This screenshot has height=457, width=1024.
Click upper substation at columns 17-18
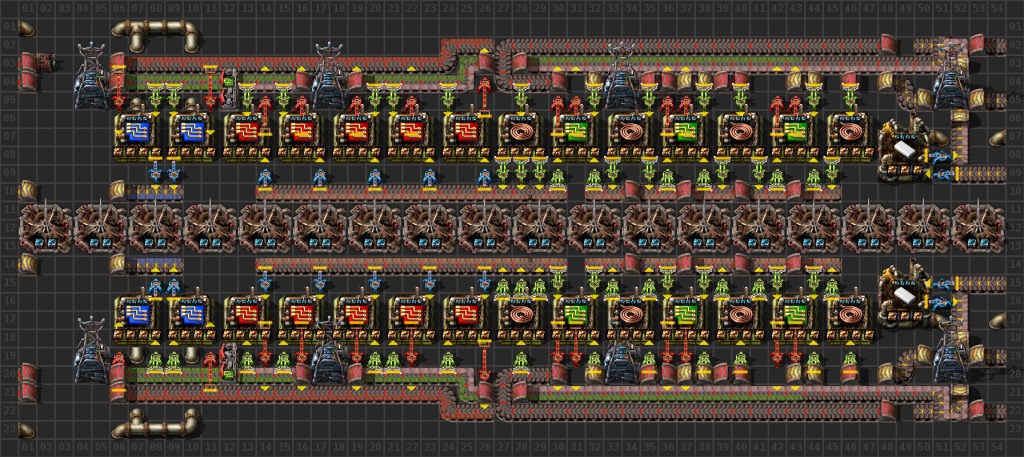(x=328, y=75)
